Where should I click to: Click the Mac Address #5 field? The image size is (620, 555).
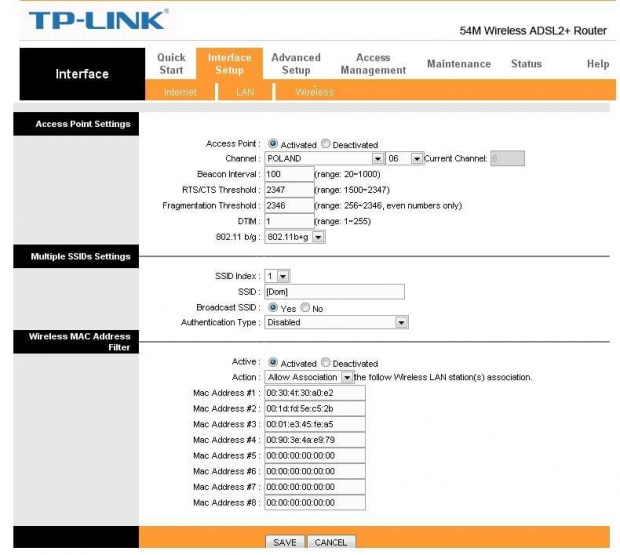coord(314,455)
